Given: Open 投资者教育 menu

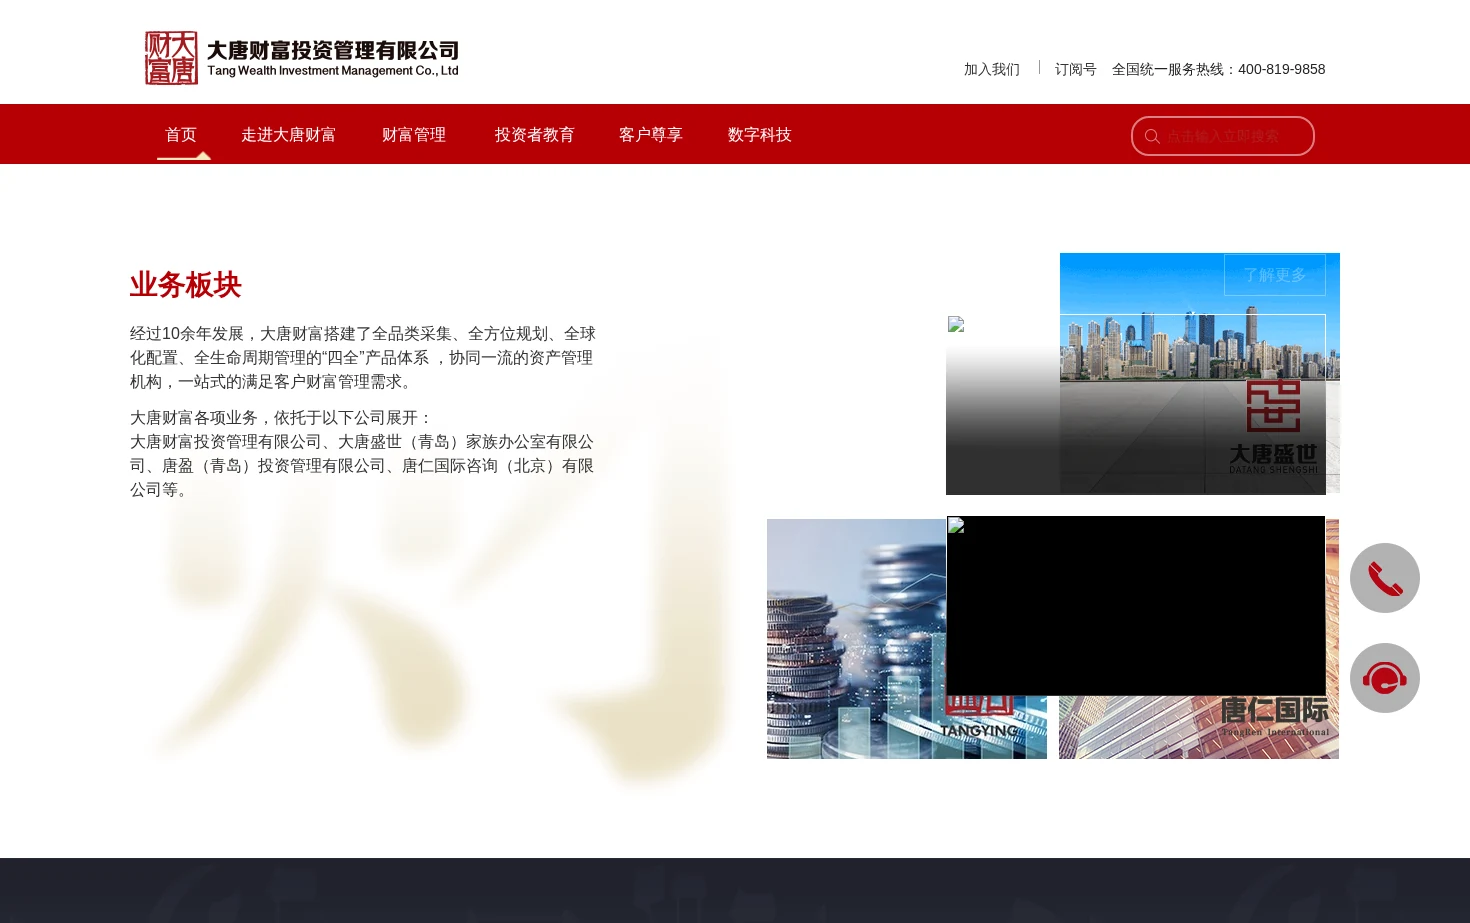Looking at the screenshot, I should tap(535, 135).
